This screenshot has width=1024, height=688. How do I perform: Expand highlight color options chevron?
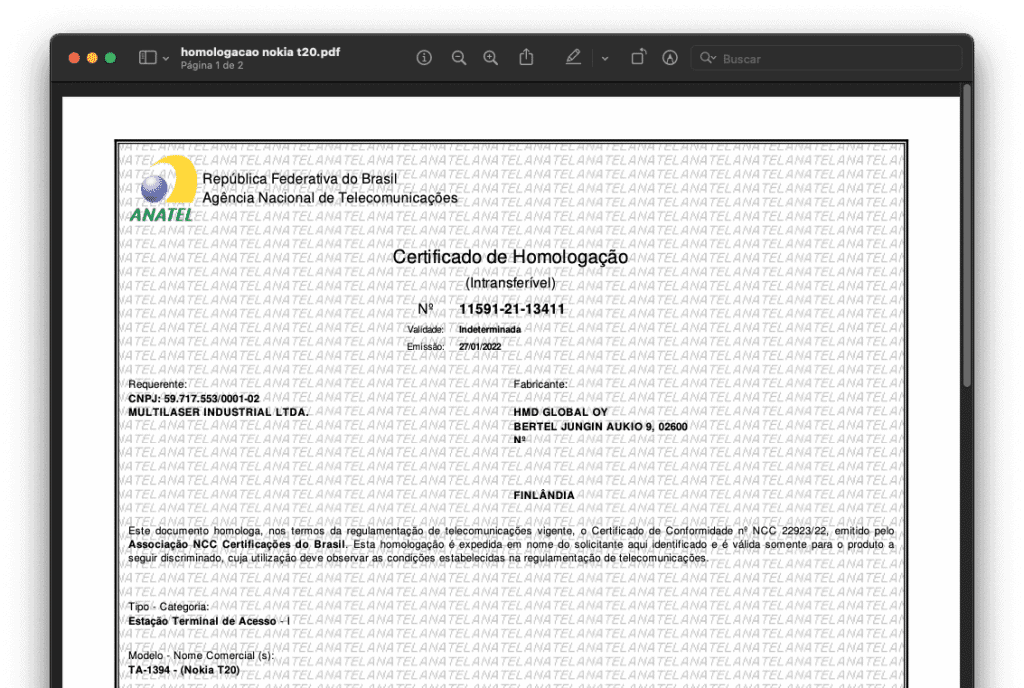(605, 59)
